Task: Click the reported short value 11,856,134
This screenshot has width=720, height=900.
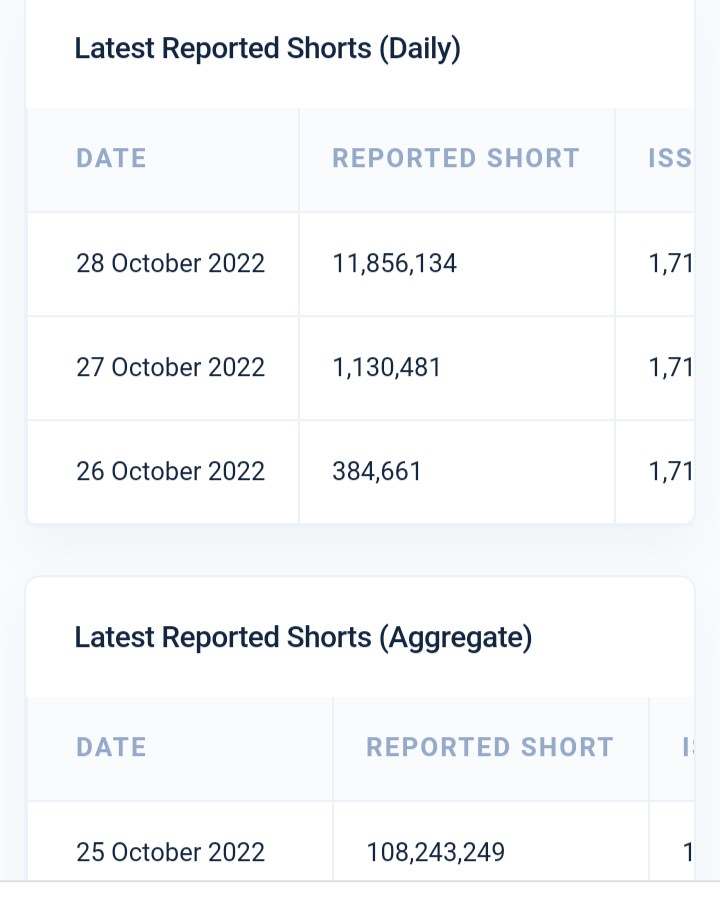Action: point(394,264)
